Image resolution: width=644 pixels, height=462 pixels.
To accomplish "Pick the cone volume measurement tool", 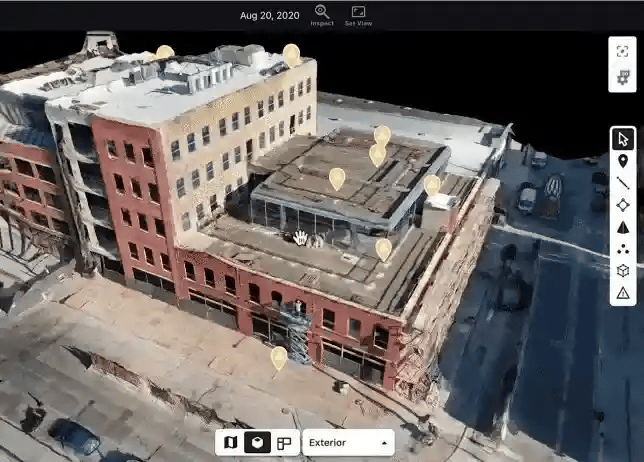I will tap(623, 227).
